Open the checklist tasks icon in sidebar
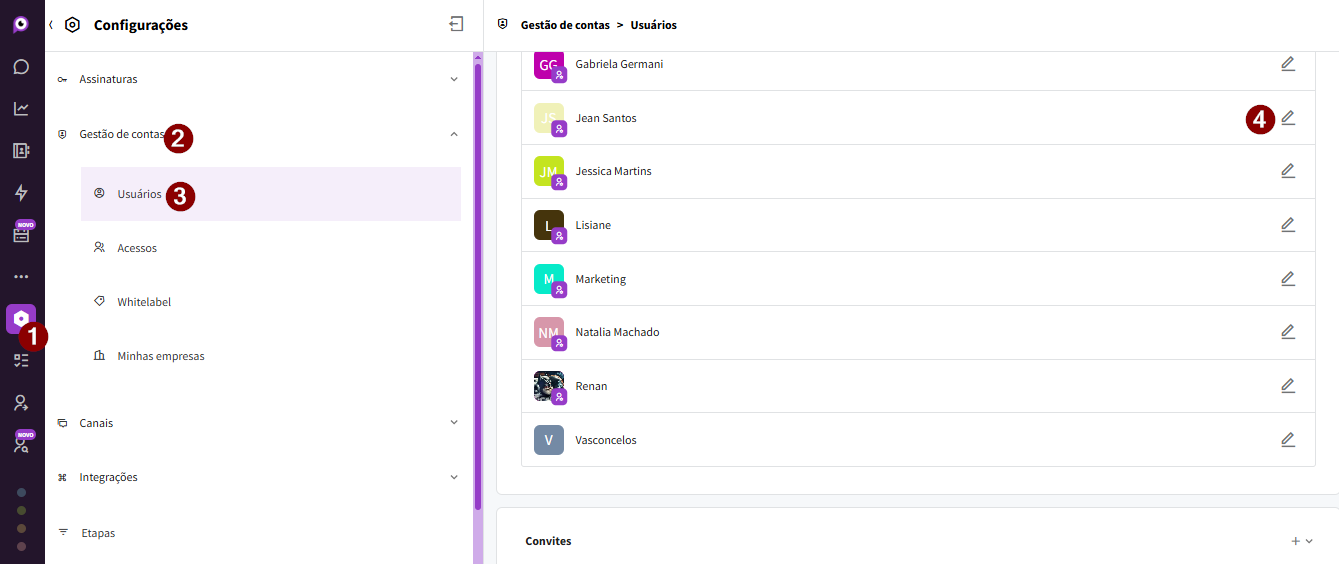The height and width of the screenshot is (564, 1339). coord(21,361)
